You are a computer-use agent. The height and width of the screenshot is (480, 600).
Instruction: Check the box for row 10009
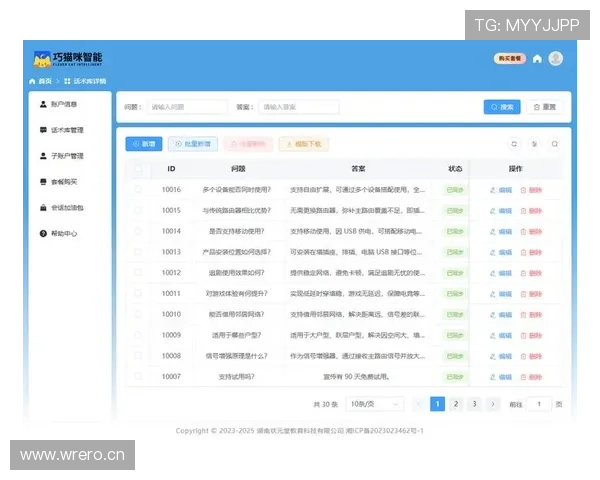click(x=138, y=335)
